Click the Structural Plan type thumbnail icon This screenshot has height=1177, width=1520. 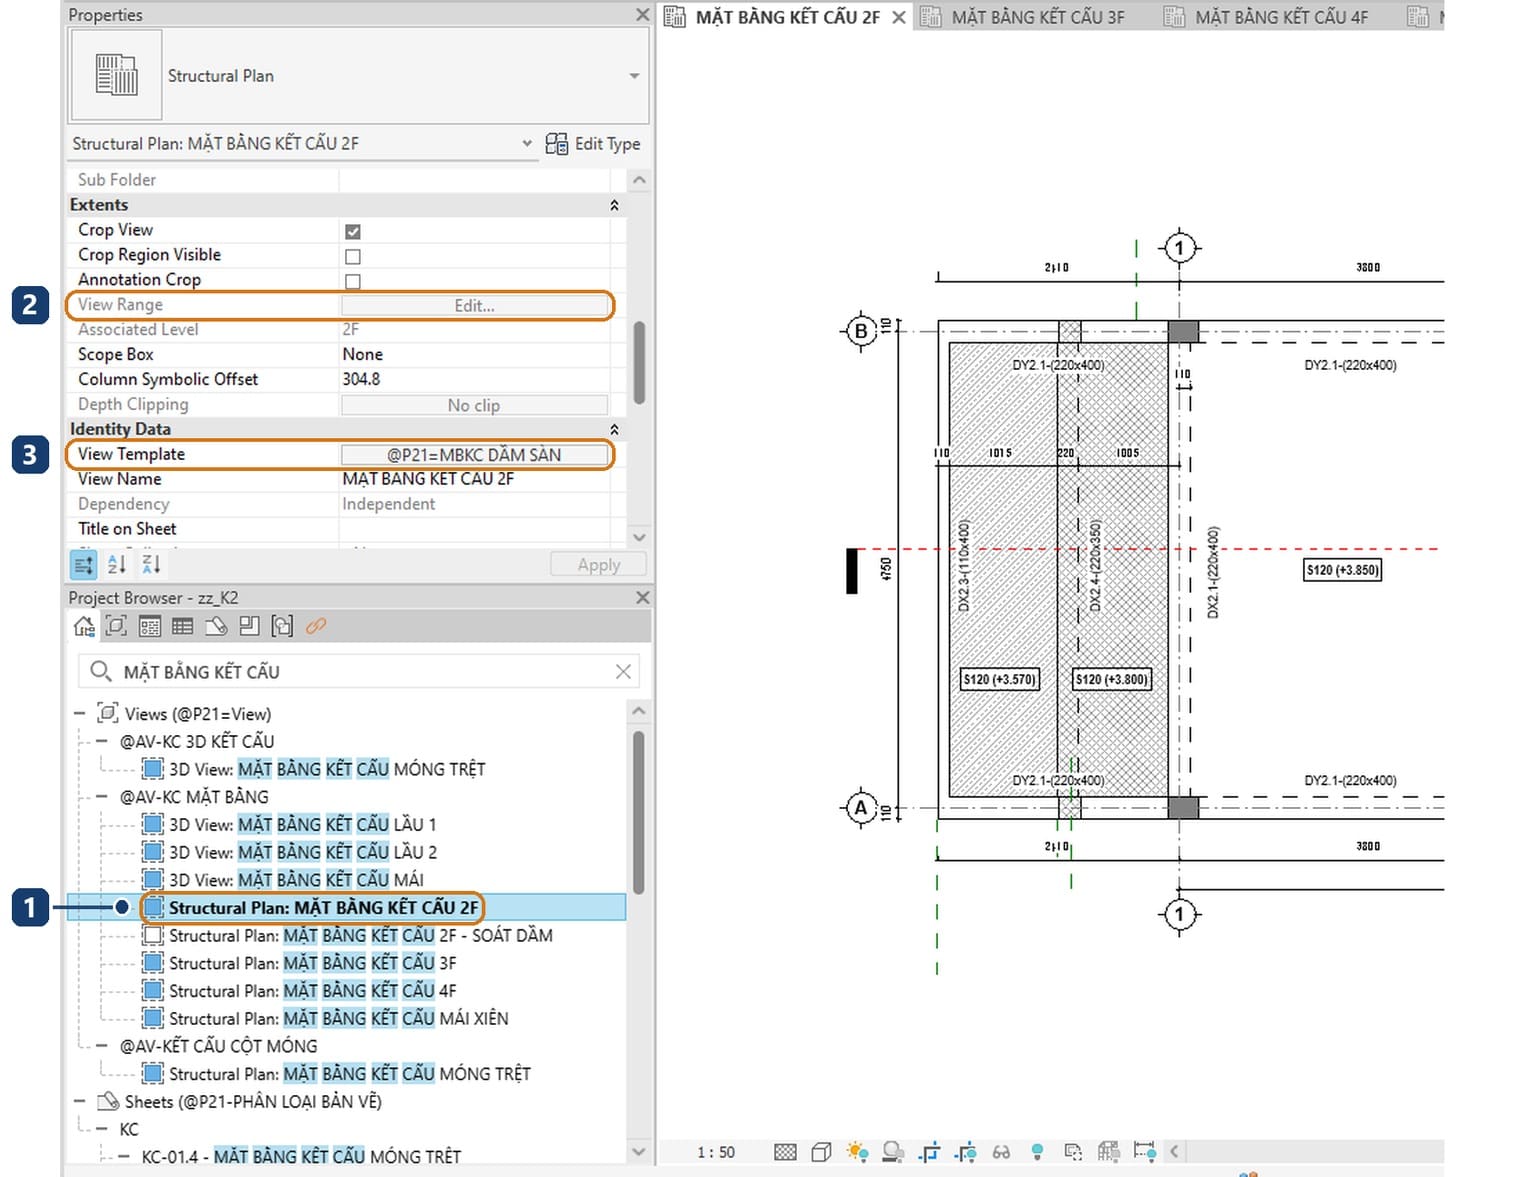(116, 75)
